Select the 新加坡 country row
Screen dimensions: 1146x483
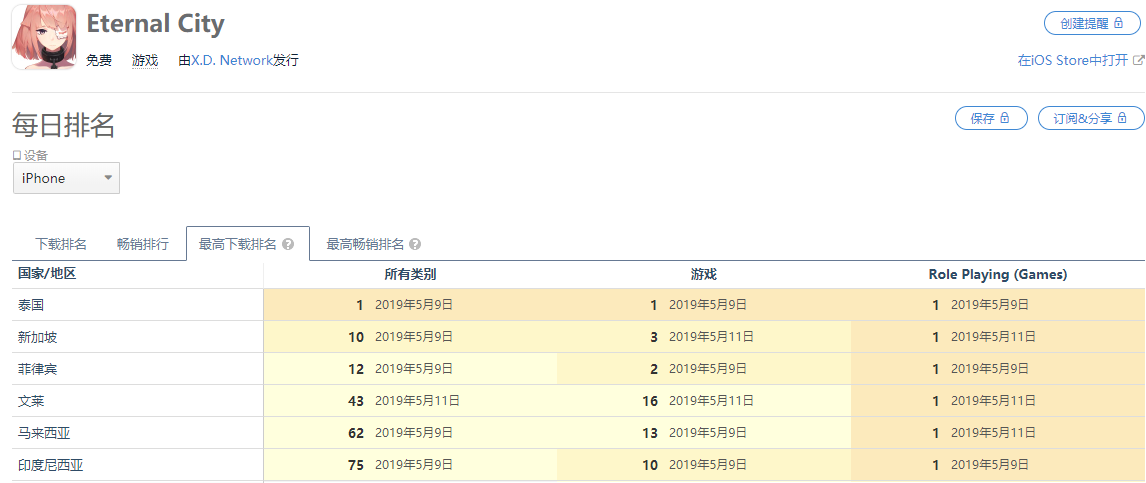pyautogui.click(x=38, y=337)
